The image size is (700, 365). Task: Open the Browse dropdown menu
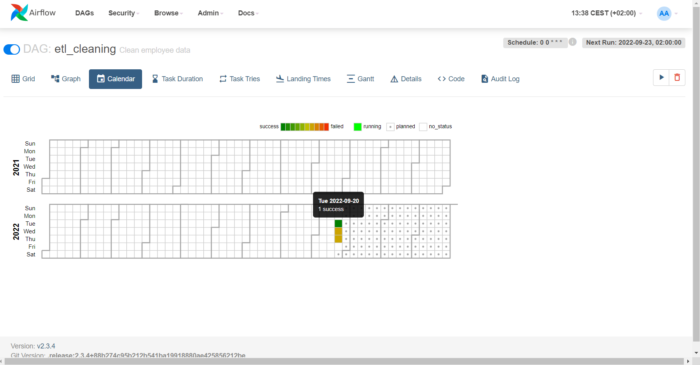[x=168, y=13]
